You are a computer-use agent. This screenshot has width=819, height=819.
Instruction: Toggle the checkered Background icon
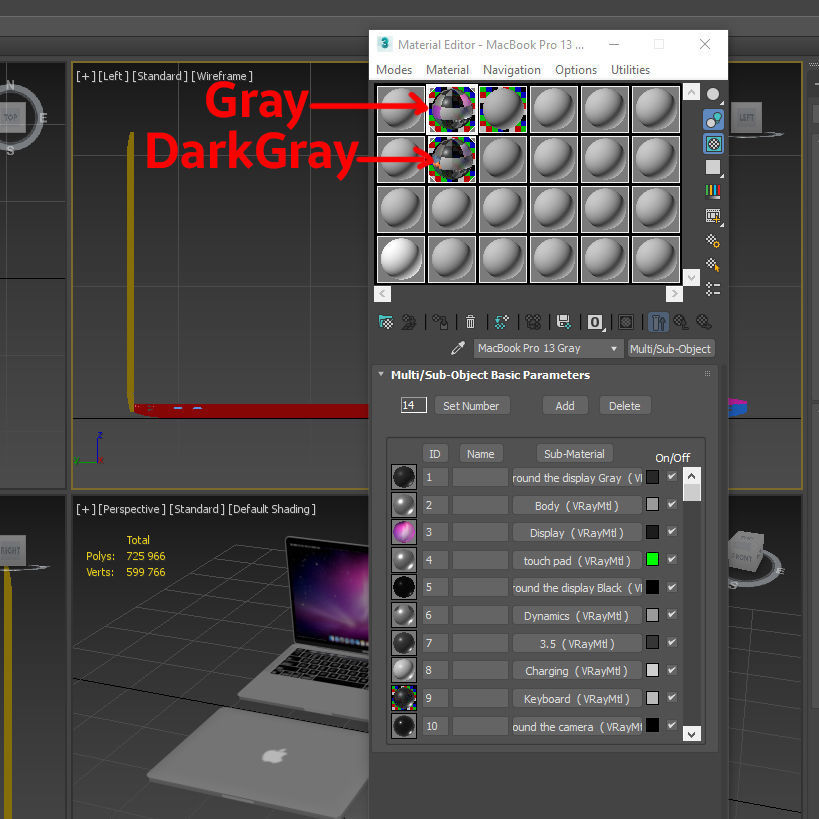pos(712,144)
